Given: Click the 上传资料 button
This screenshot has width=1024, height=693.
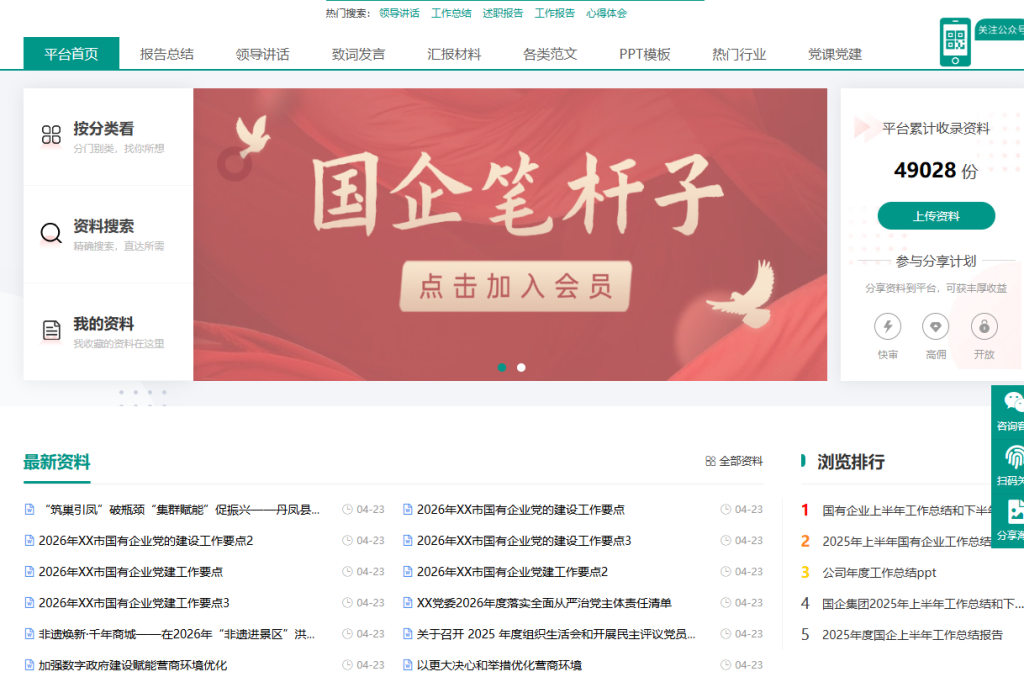Looking at the screenshot, I should click(936, 216).
